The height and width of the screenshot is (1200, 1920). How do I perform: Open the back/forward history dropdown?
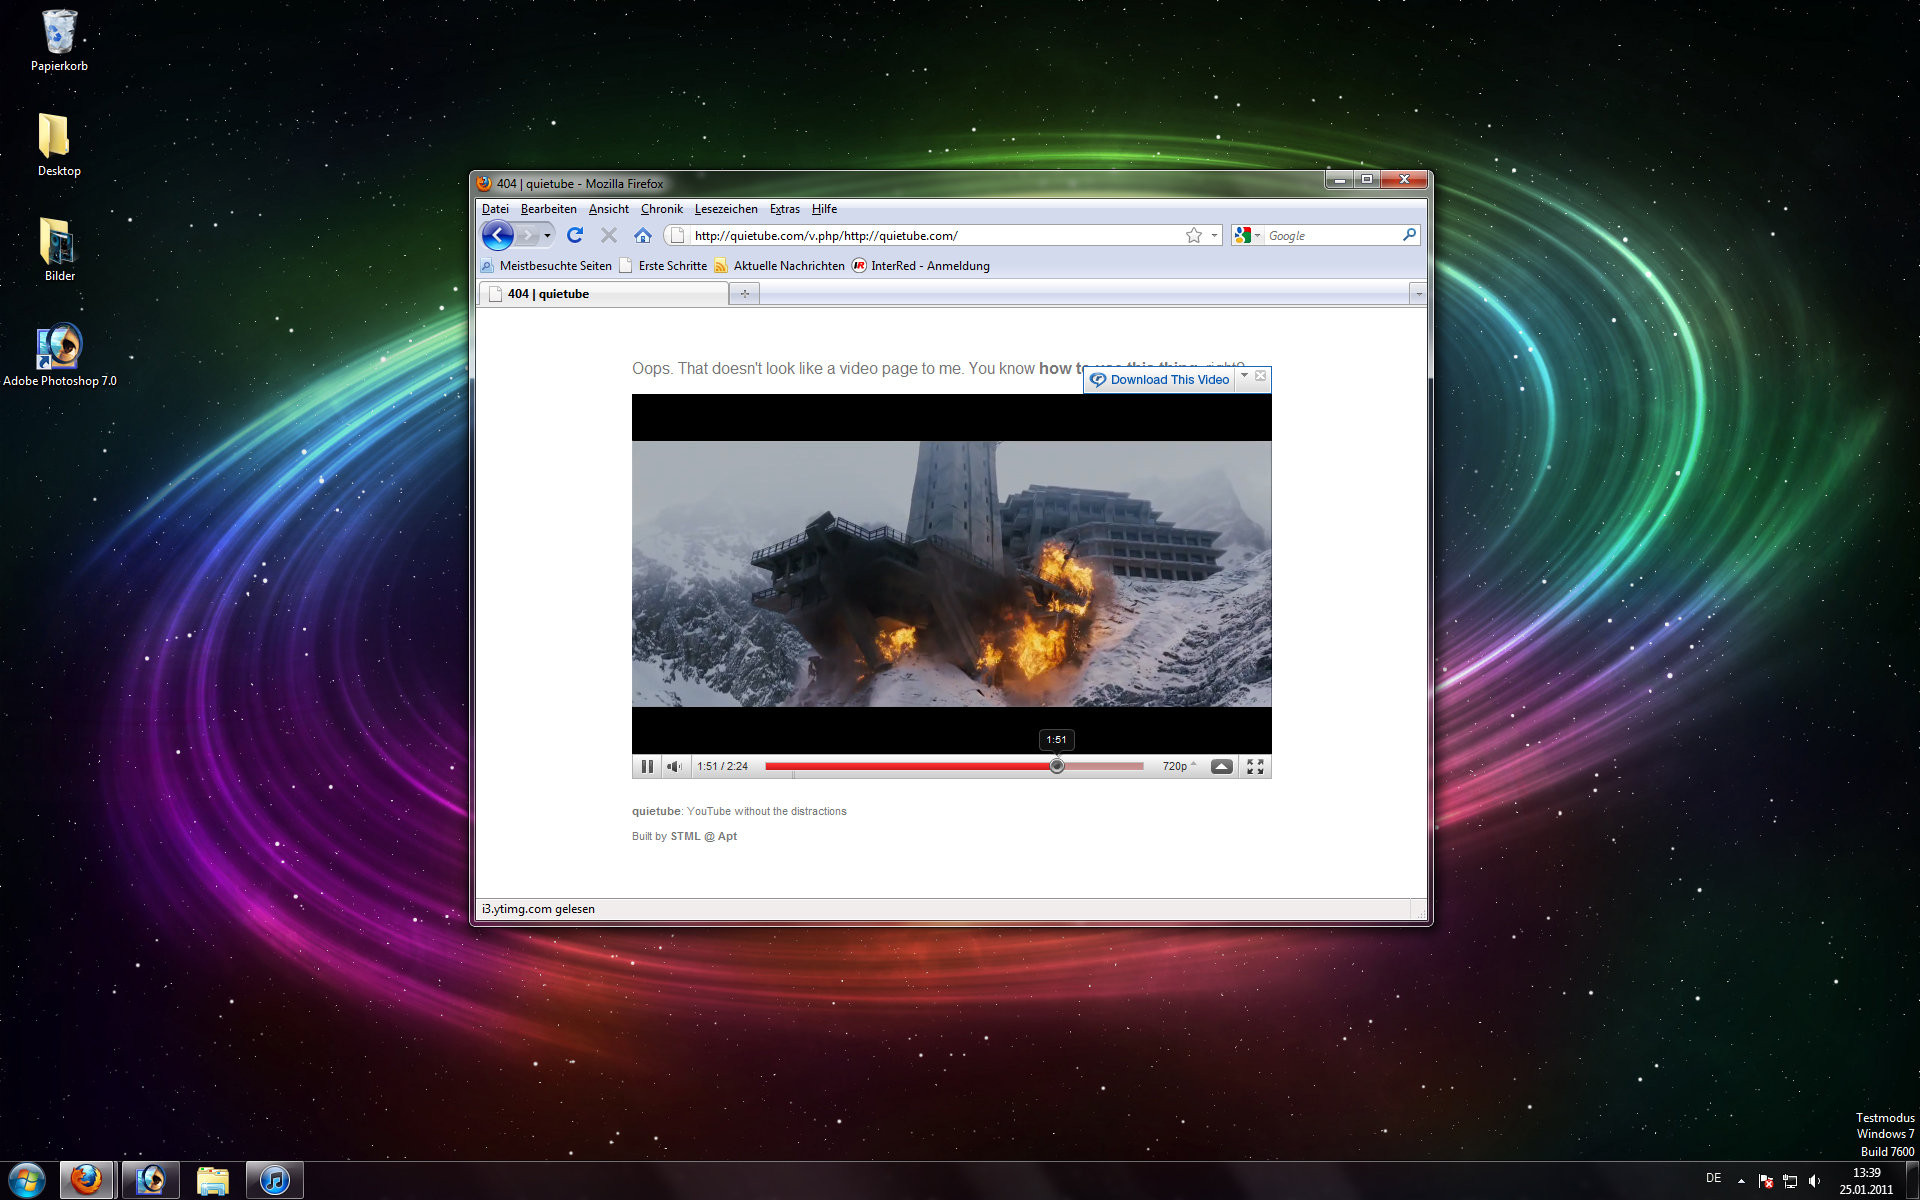tap(547, 235)
